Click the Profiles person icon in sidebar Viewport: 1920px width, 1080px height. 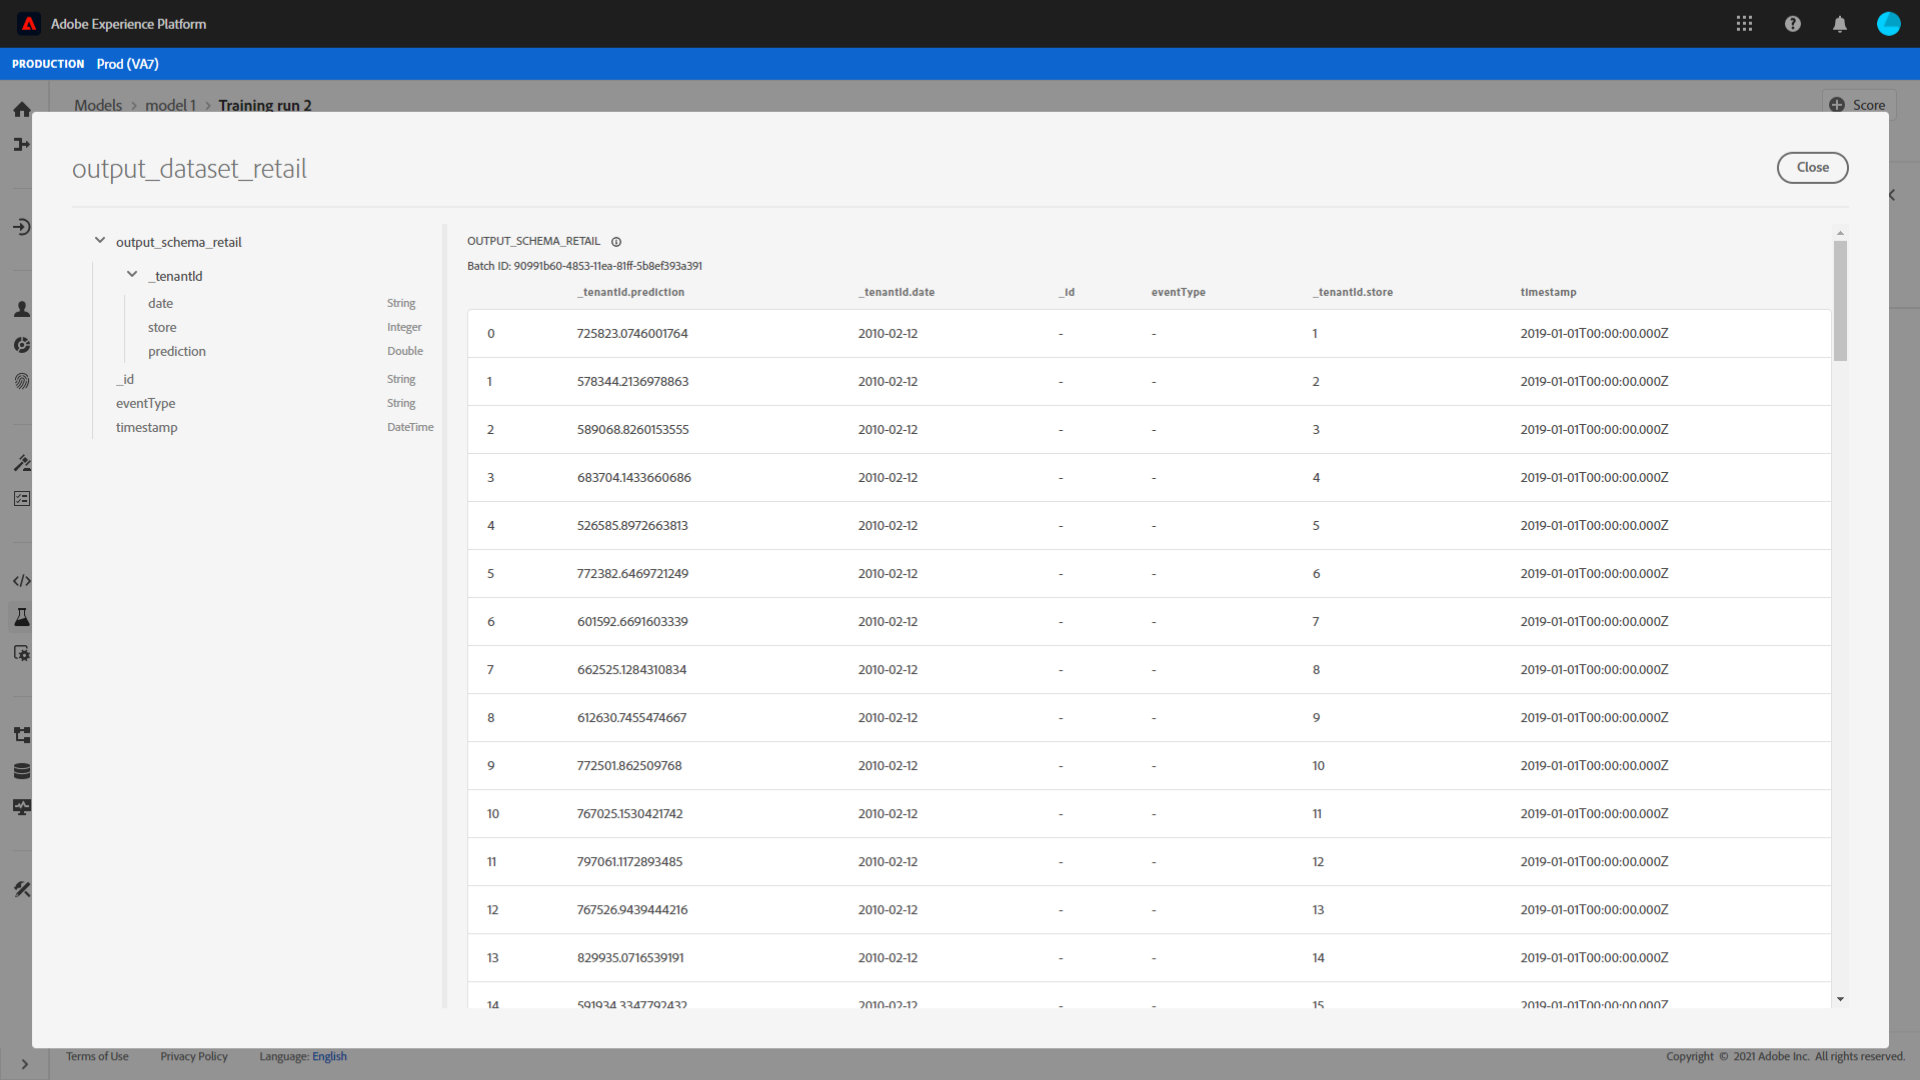click(22, 310)
